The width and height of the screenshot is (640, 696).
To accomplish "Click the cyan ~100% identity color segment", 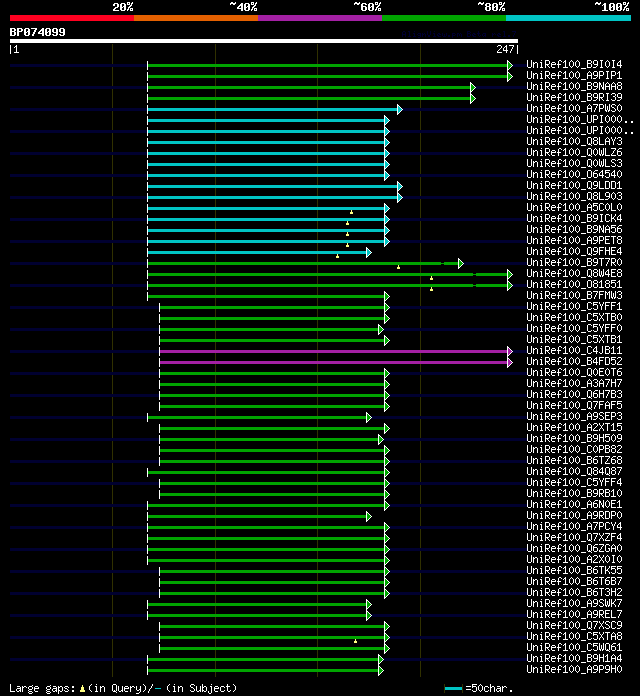I will coord(569,18).
